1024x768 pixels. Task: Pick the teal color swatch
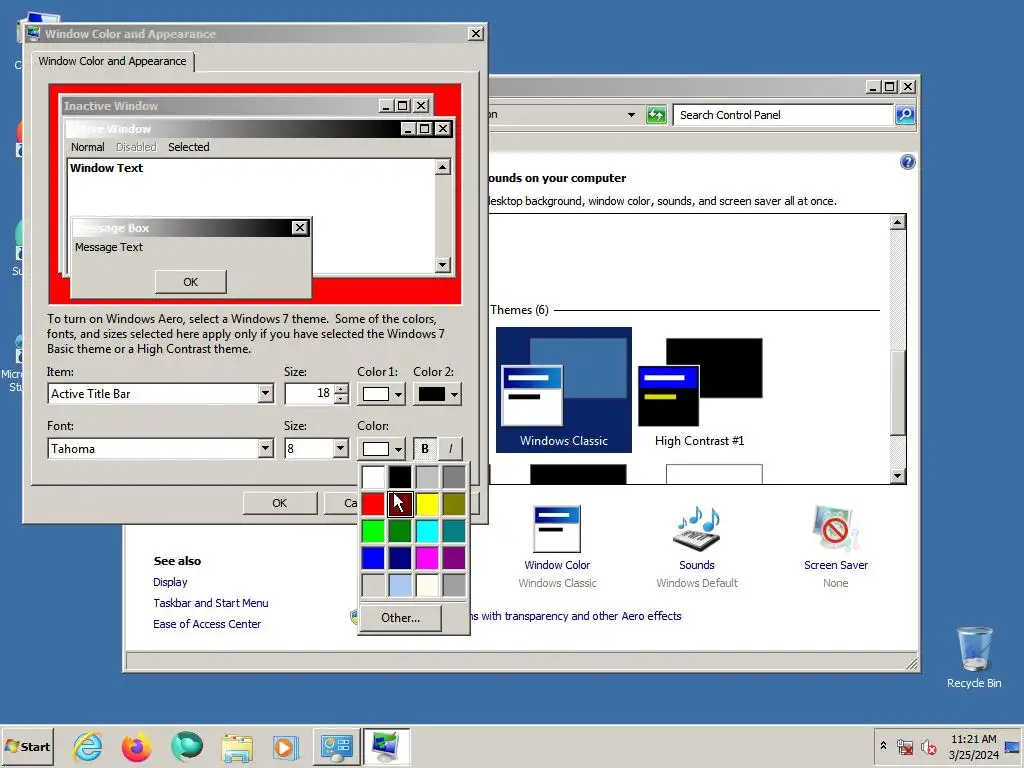click(455, 531)
